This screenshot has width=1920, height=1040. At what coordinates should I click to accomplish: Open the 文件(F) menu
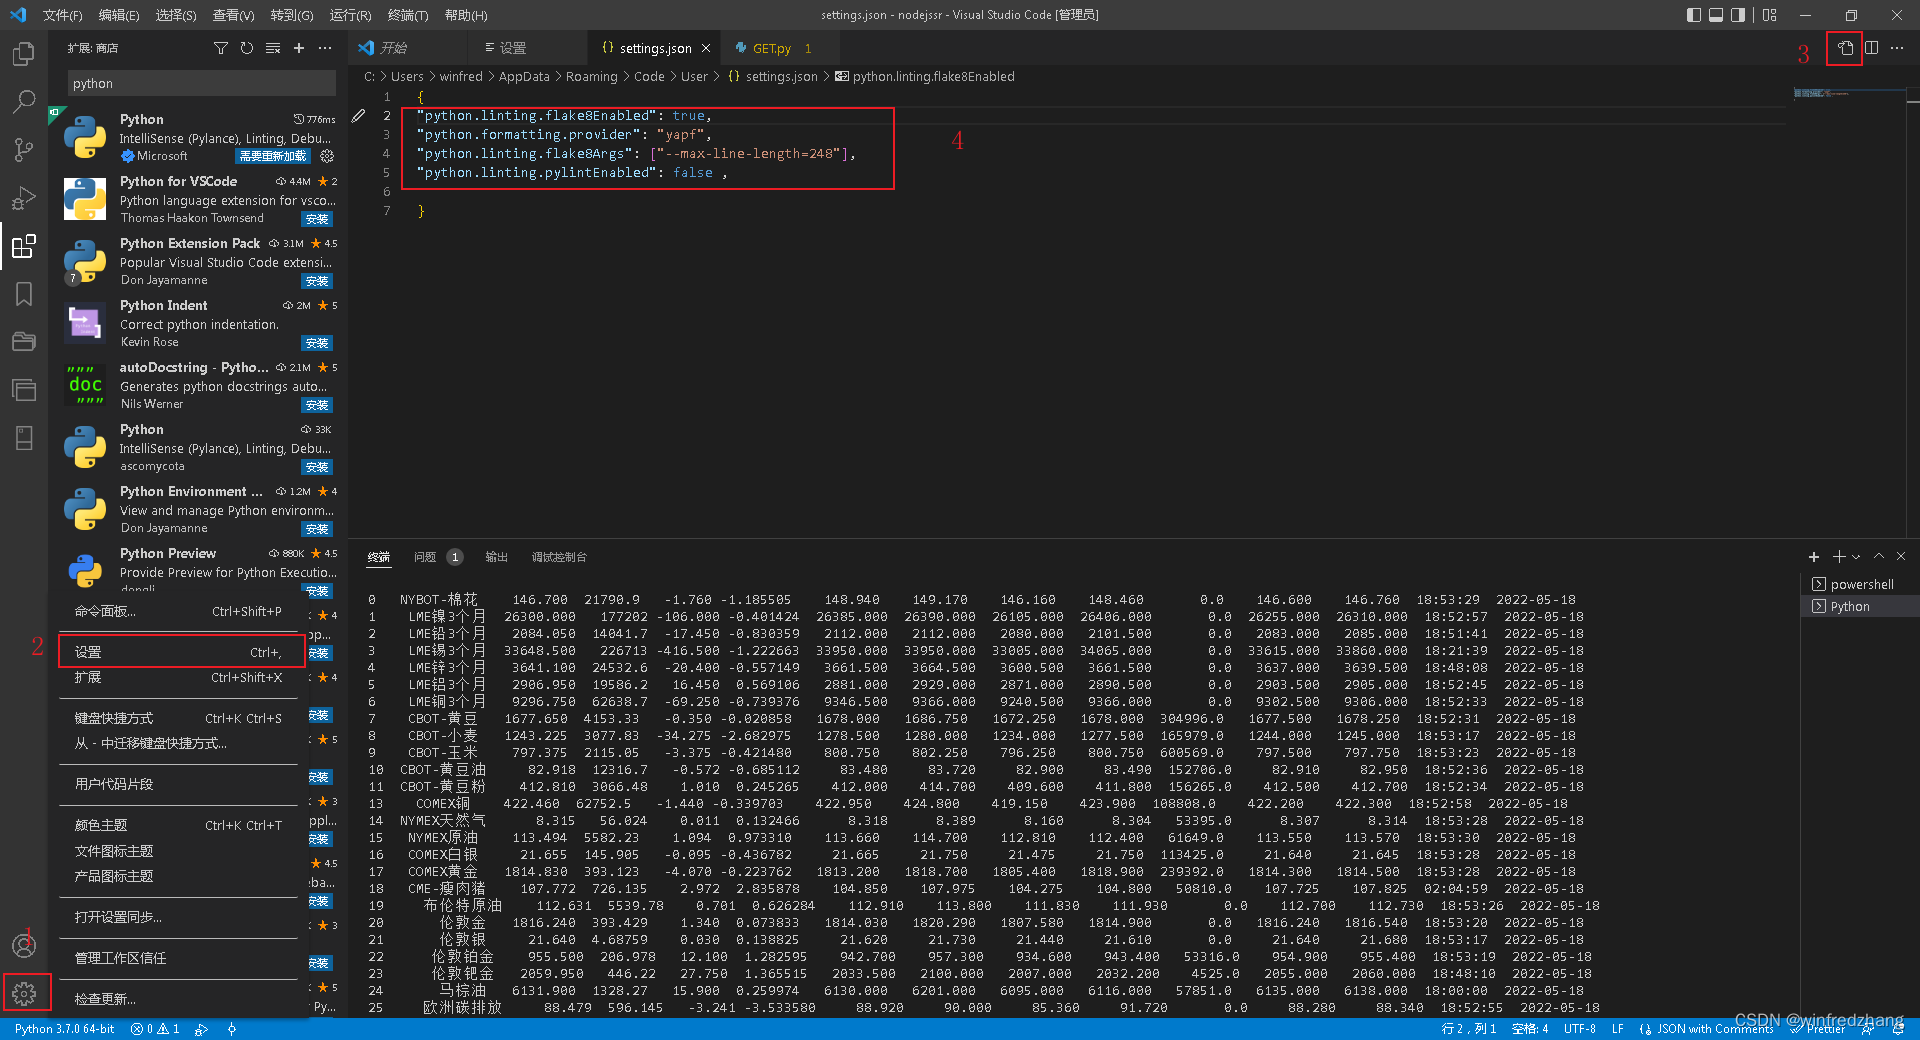pyautogui.click(x=63, y=15)
